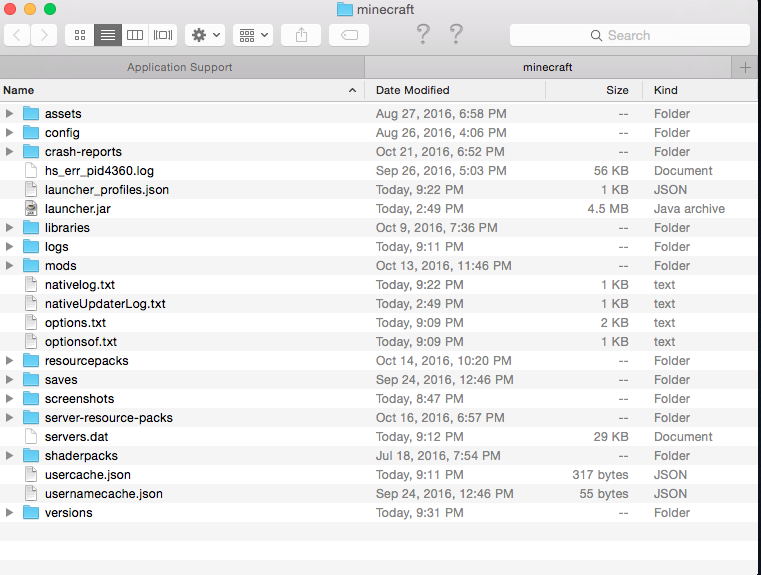Screen dimensions: 761x575
Task: Expand the screenshots folder
Action: (9, 398)
